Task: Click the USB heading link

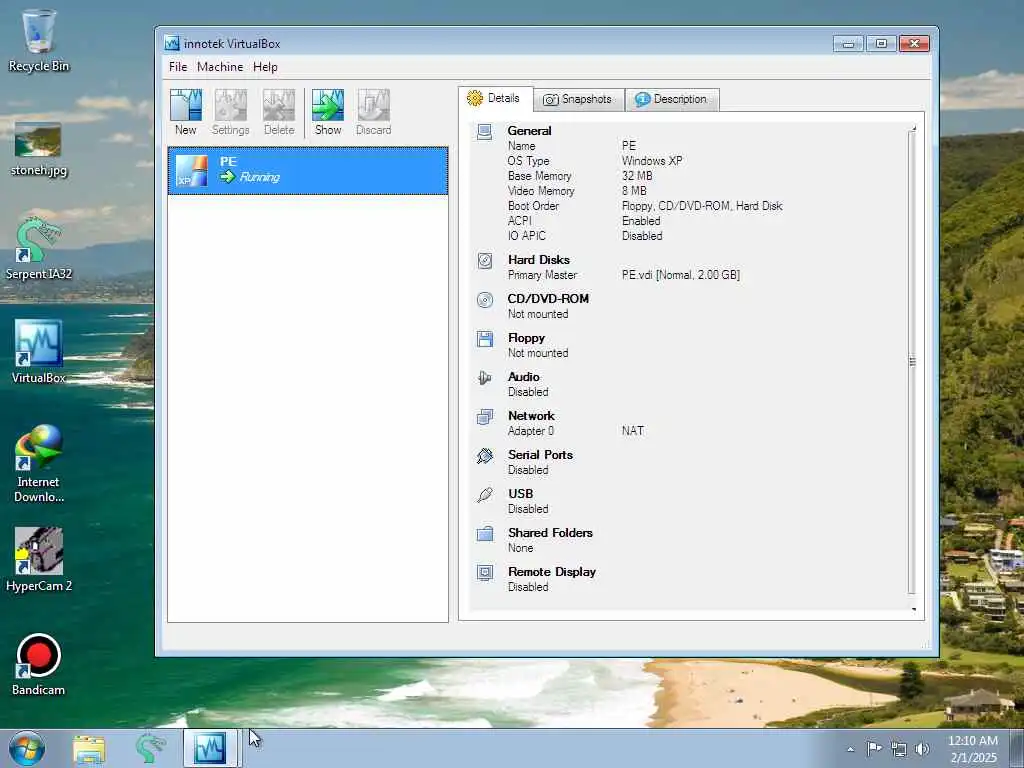Action: (x=520, y=494)
